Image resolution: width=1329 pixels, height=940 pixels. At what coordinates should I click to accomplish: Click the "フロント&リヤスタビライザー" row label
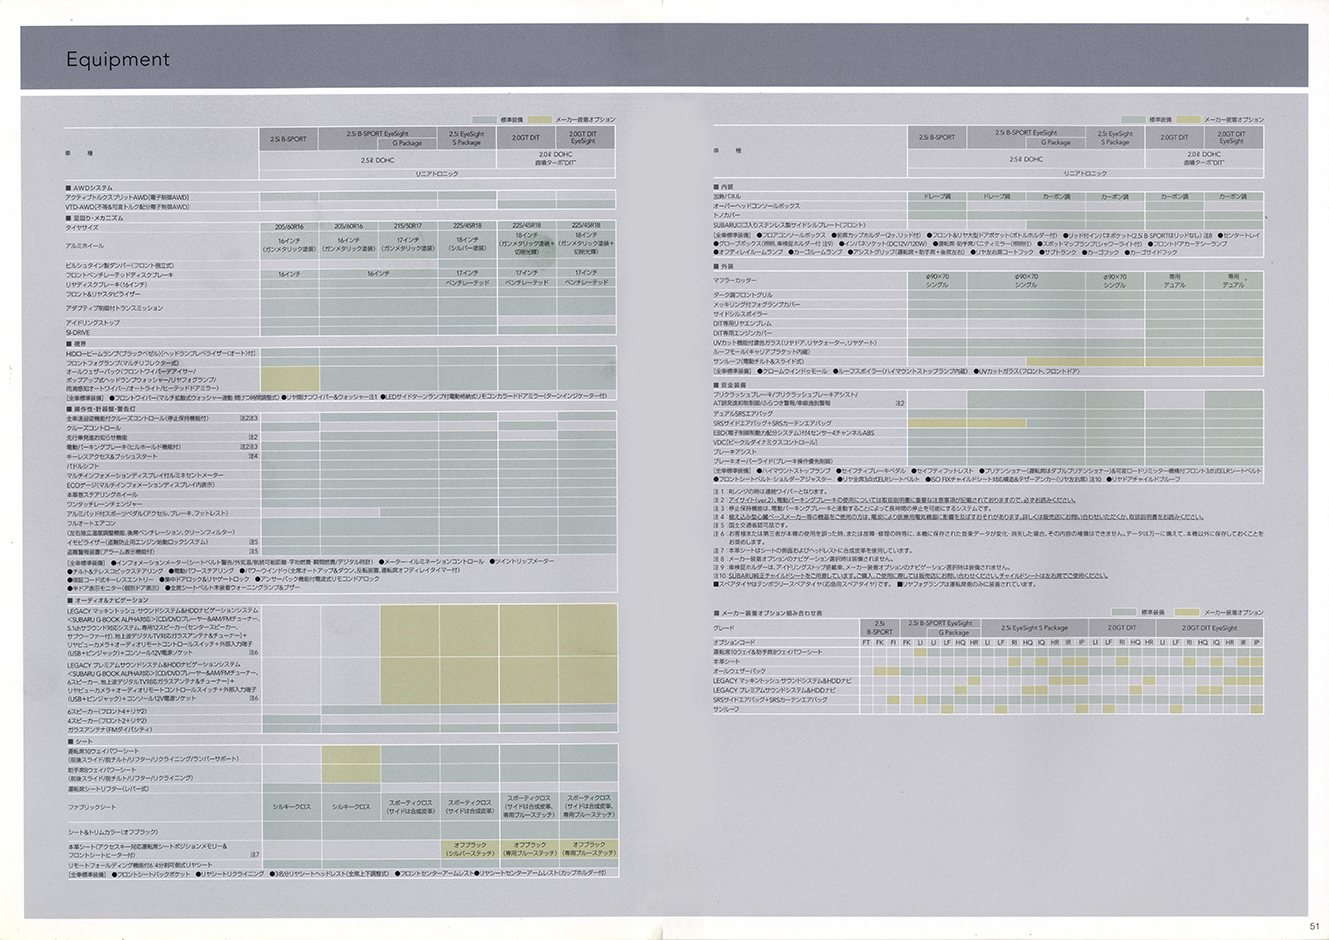point(103,295)
